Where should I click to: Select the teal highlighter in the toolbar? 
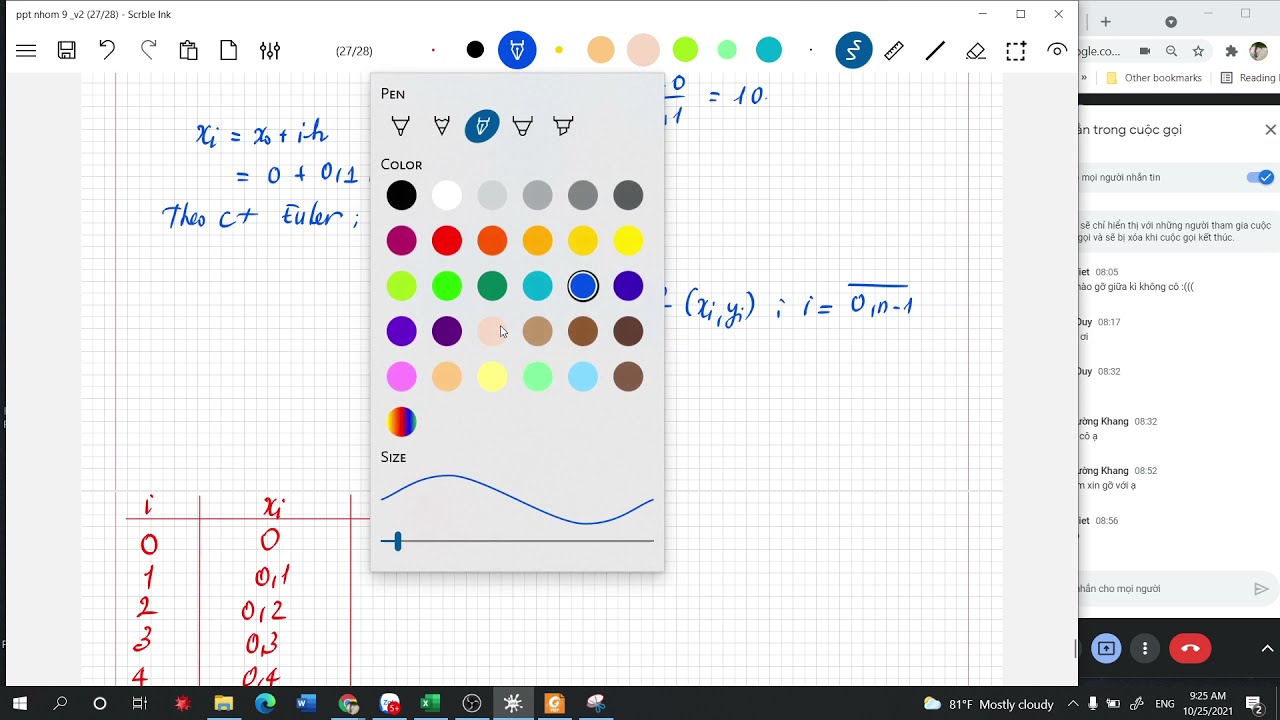coord(769,50)
